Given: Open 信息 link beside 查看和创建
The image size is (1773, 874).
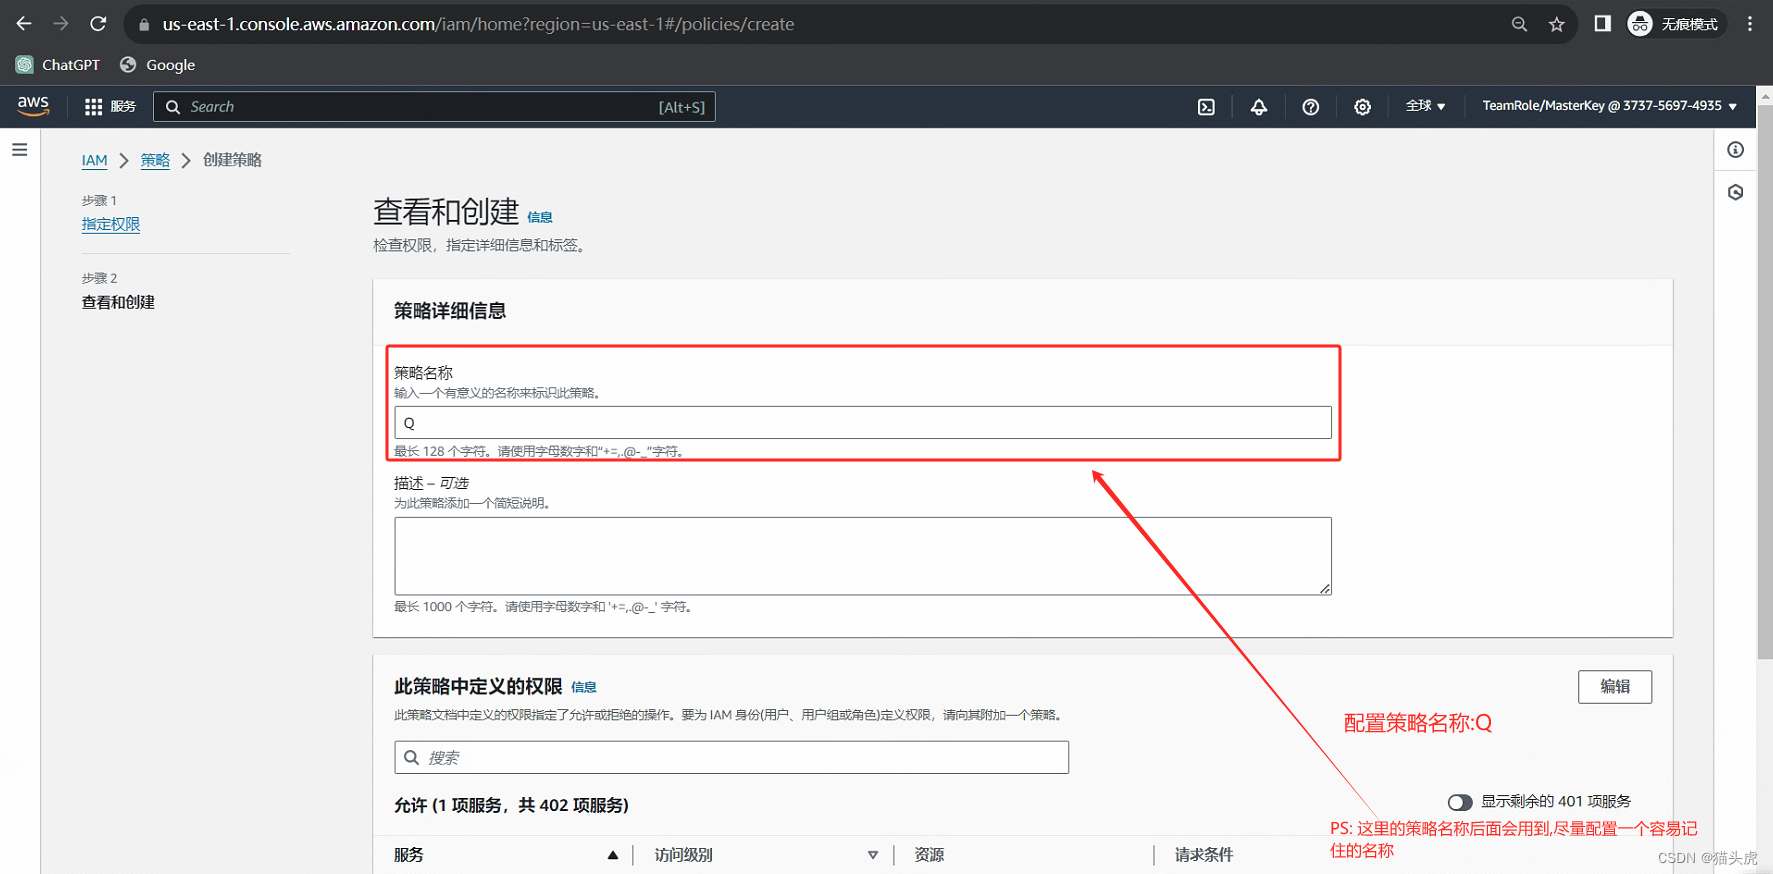Looking at the screenshot, I should point(540,217).
